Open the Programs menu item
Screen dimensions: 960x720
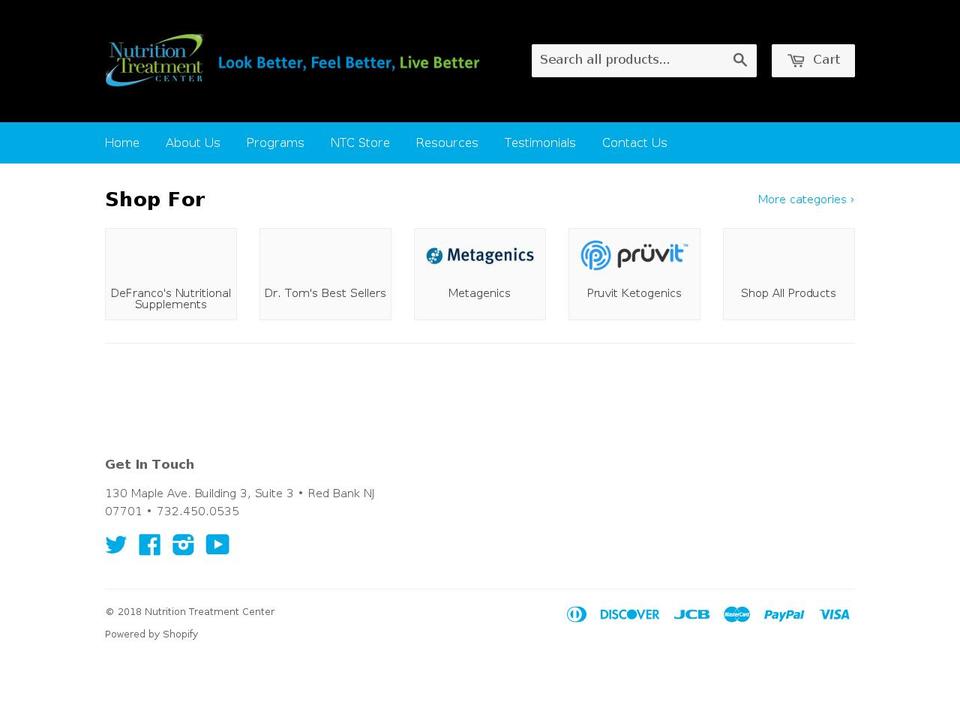[275, 143]
